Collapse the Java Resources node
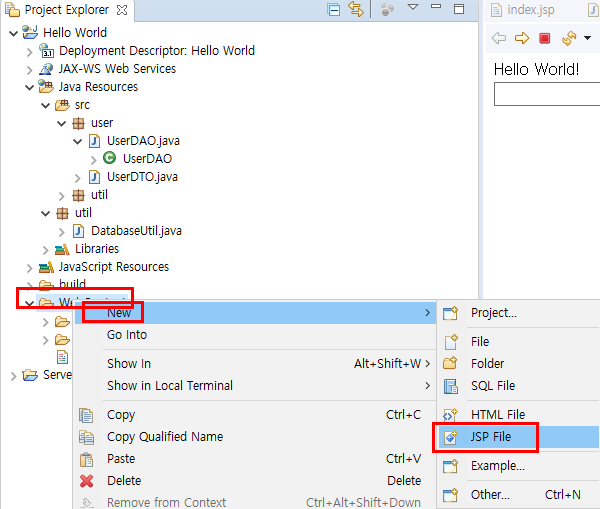This screenshot has width=600, height=509. (x=29, y=88)
